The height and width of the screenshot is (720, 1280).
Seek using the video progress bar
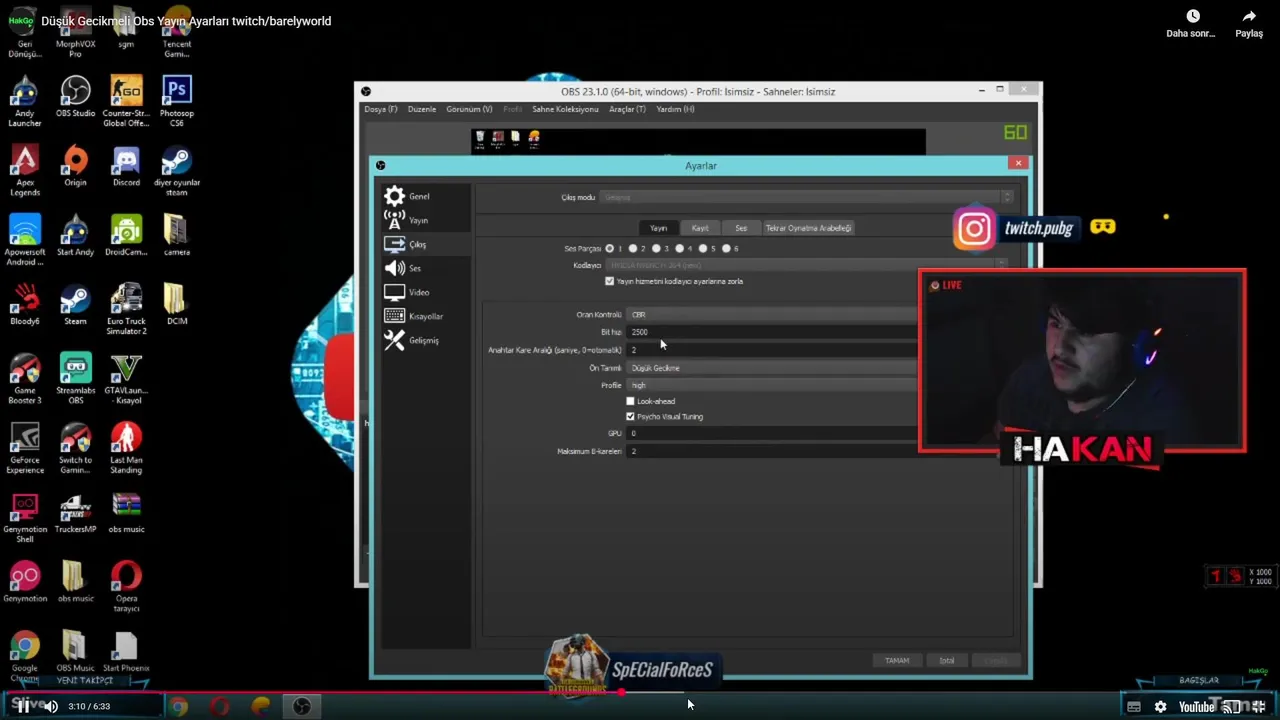pos(640,691)
